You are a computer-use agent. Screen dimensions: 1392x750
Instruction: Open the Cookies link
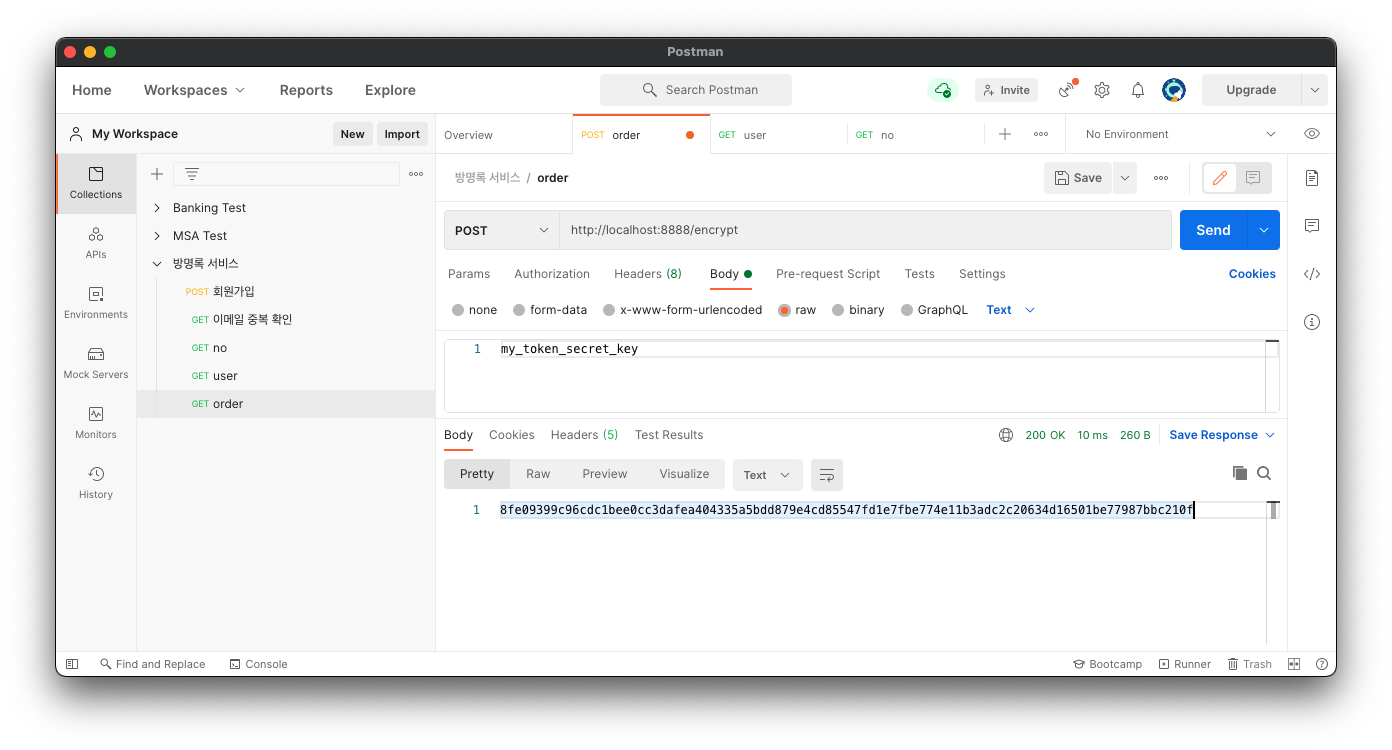(1252, 274)
